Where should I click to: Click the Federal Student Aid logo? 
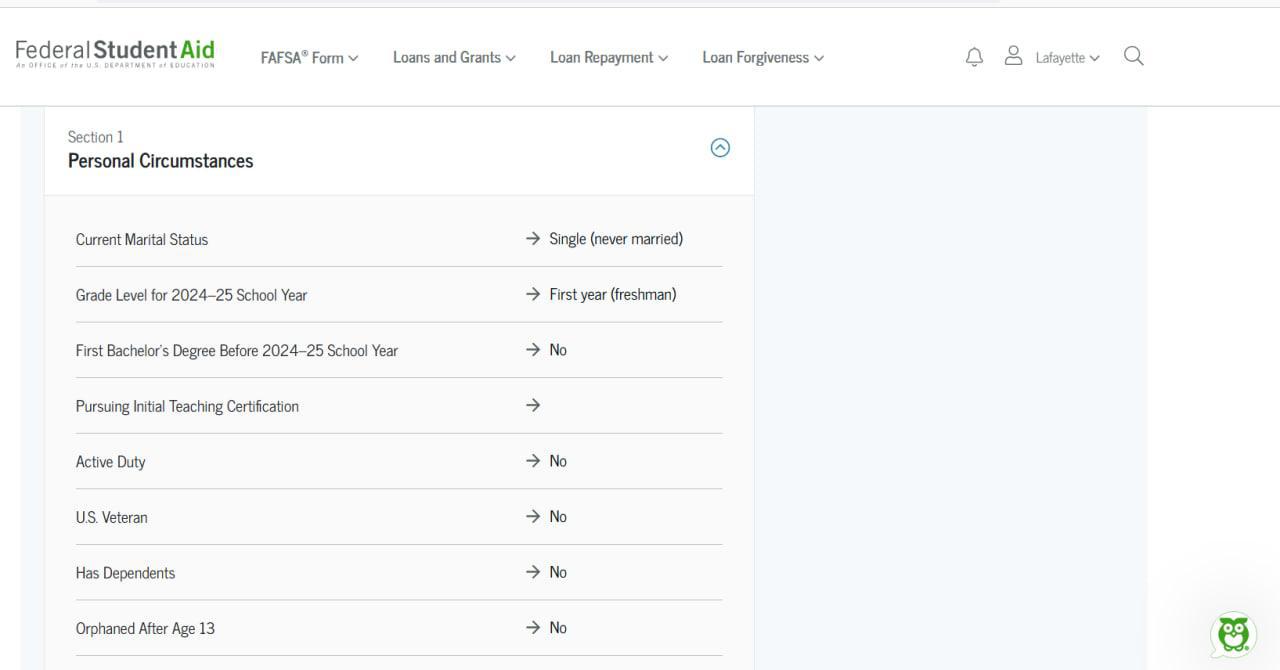pos(115,53)
